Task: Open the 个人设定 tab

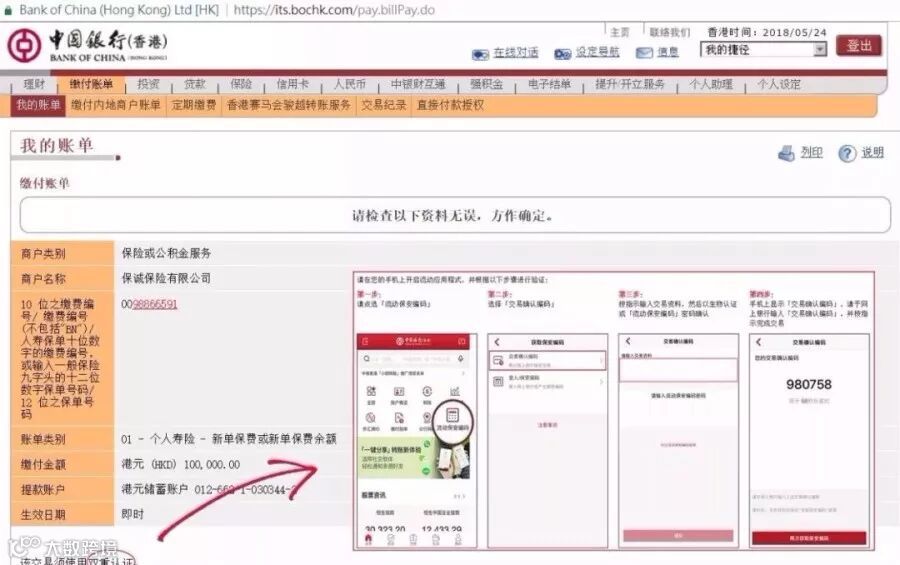Action: click(779, 84)
